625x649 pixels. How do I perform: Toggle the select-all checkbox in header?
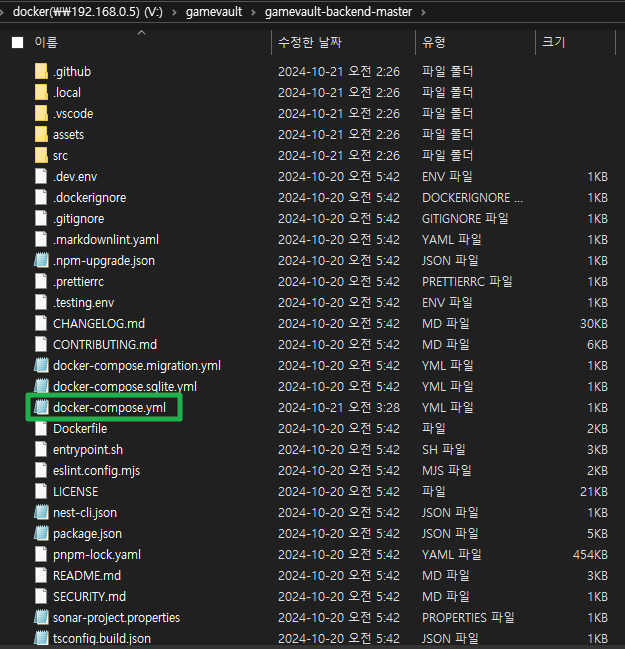17,43
